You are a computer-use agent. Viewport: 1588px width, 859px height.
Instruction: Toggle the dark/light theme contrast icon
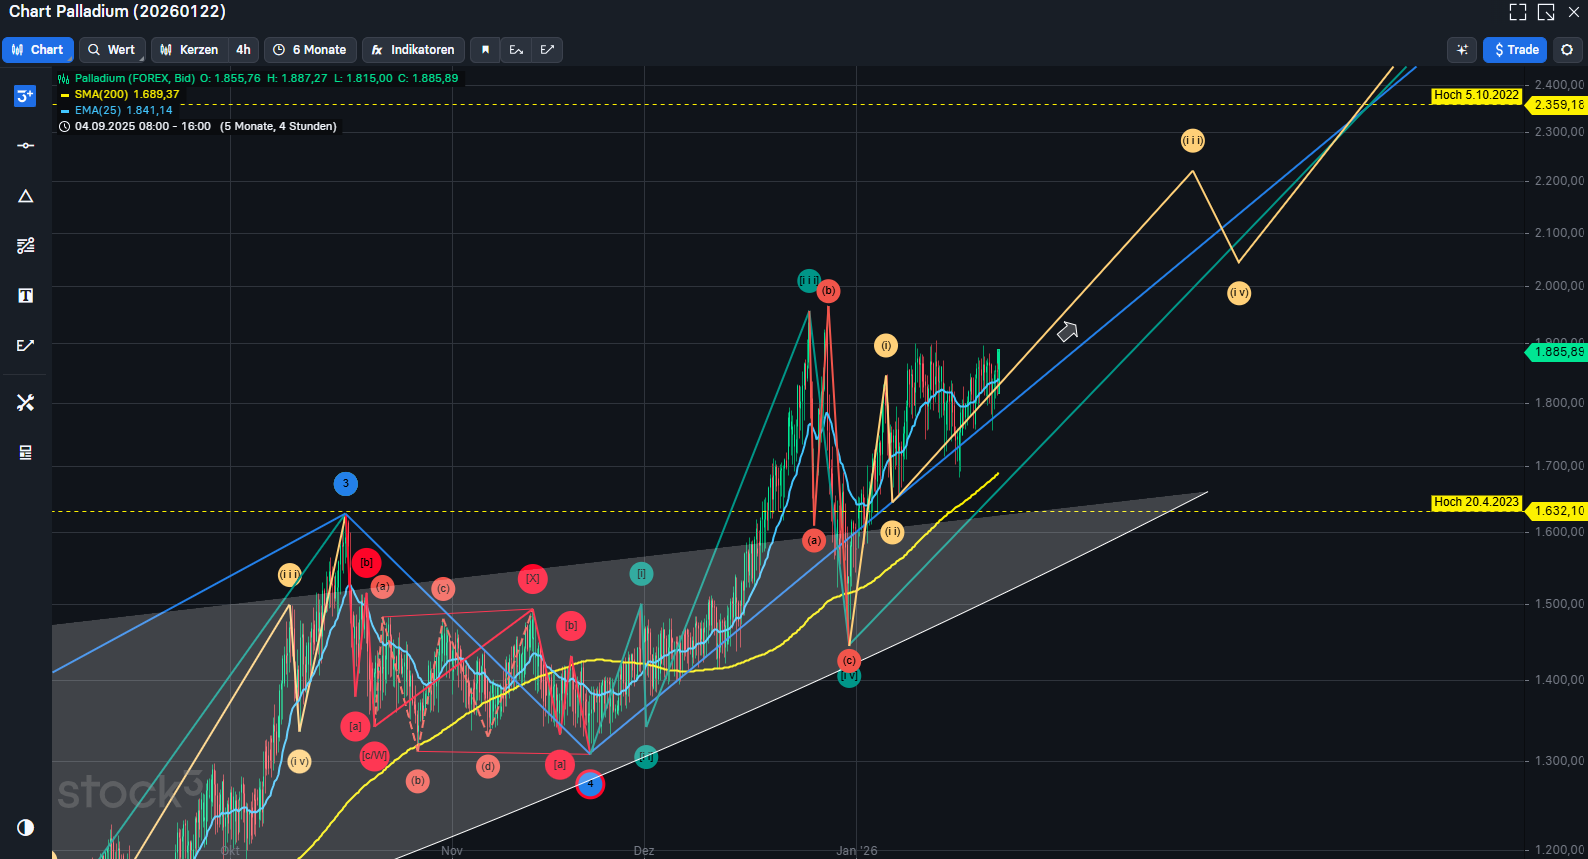[x=25, y=827]
